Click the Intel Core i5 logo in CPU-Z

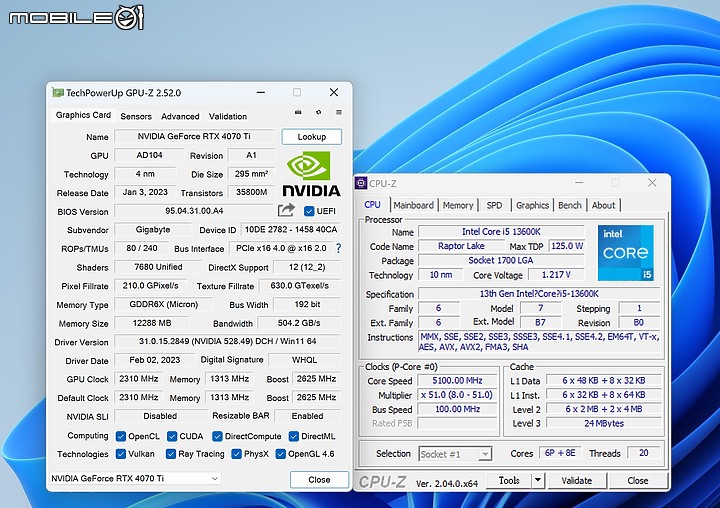pos(625,253)
